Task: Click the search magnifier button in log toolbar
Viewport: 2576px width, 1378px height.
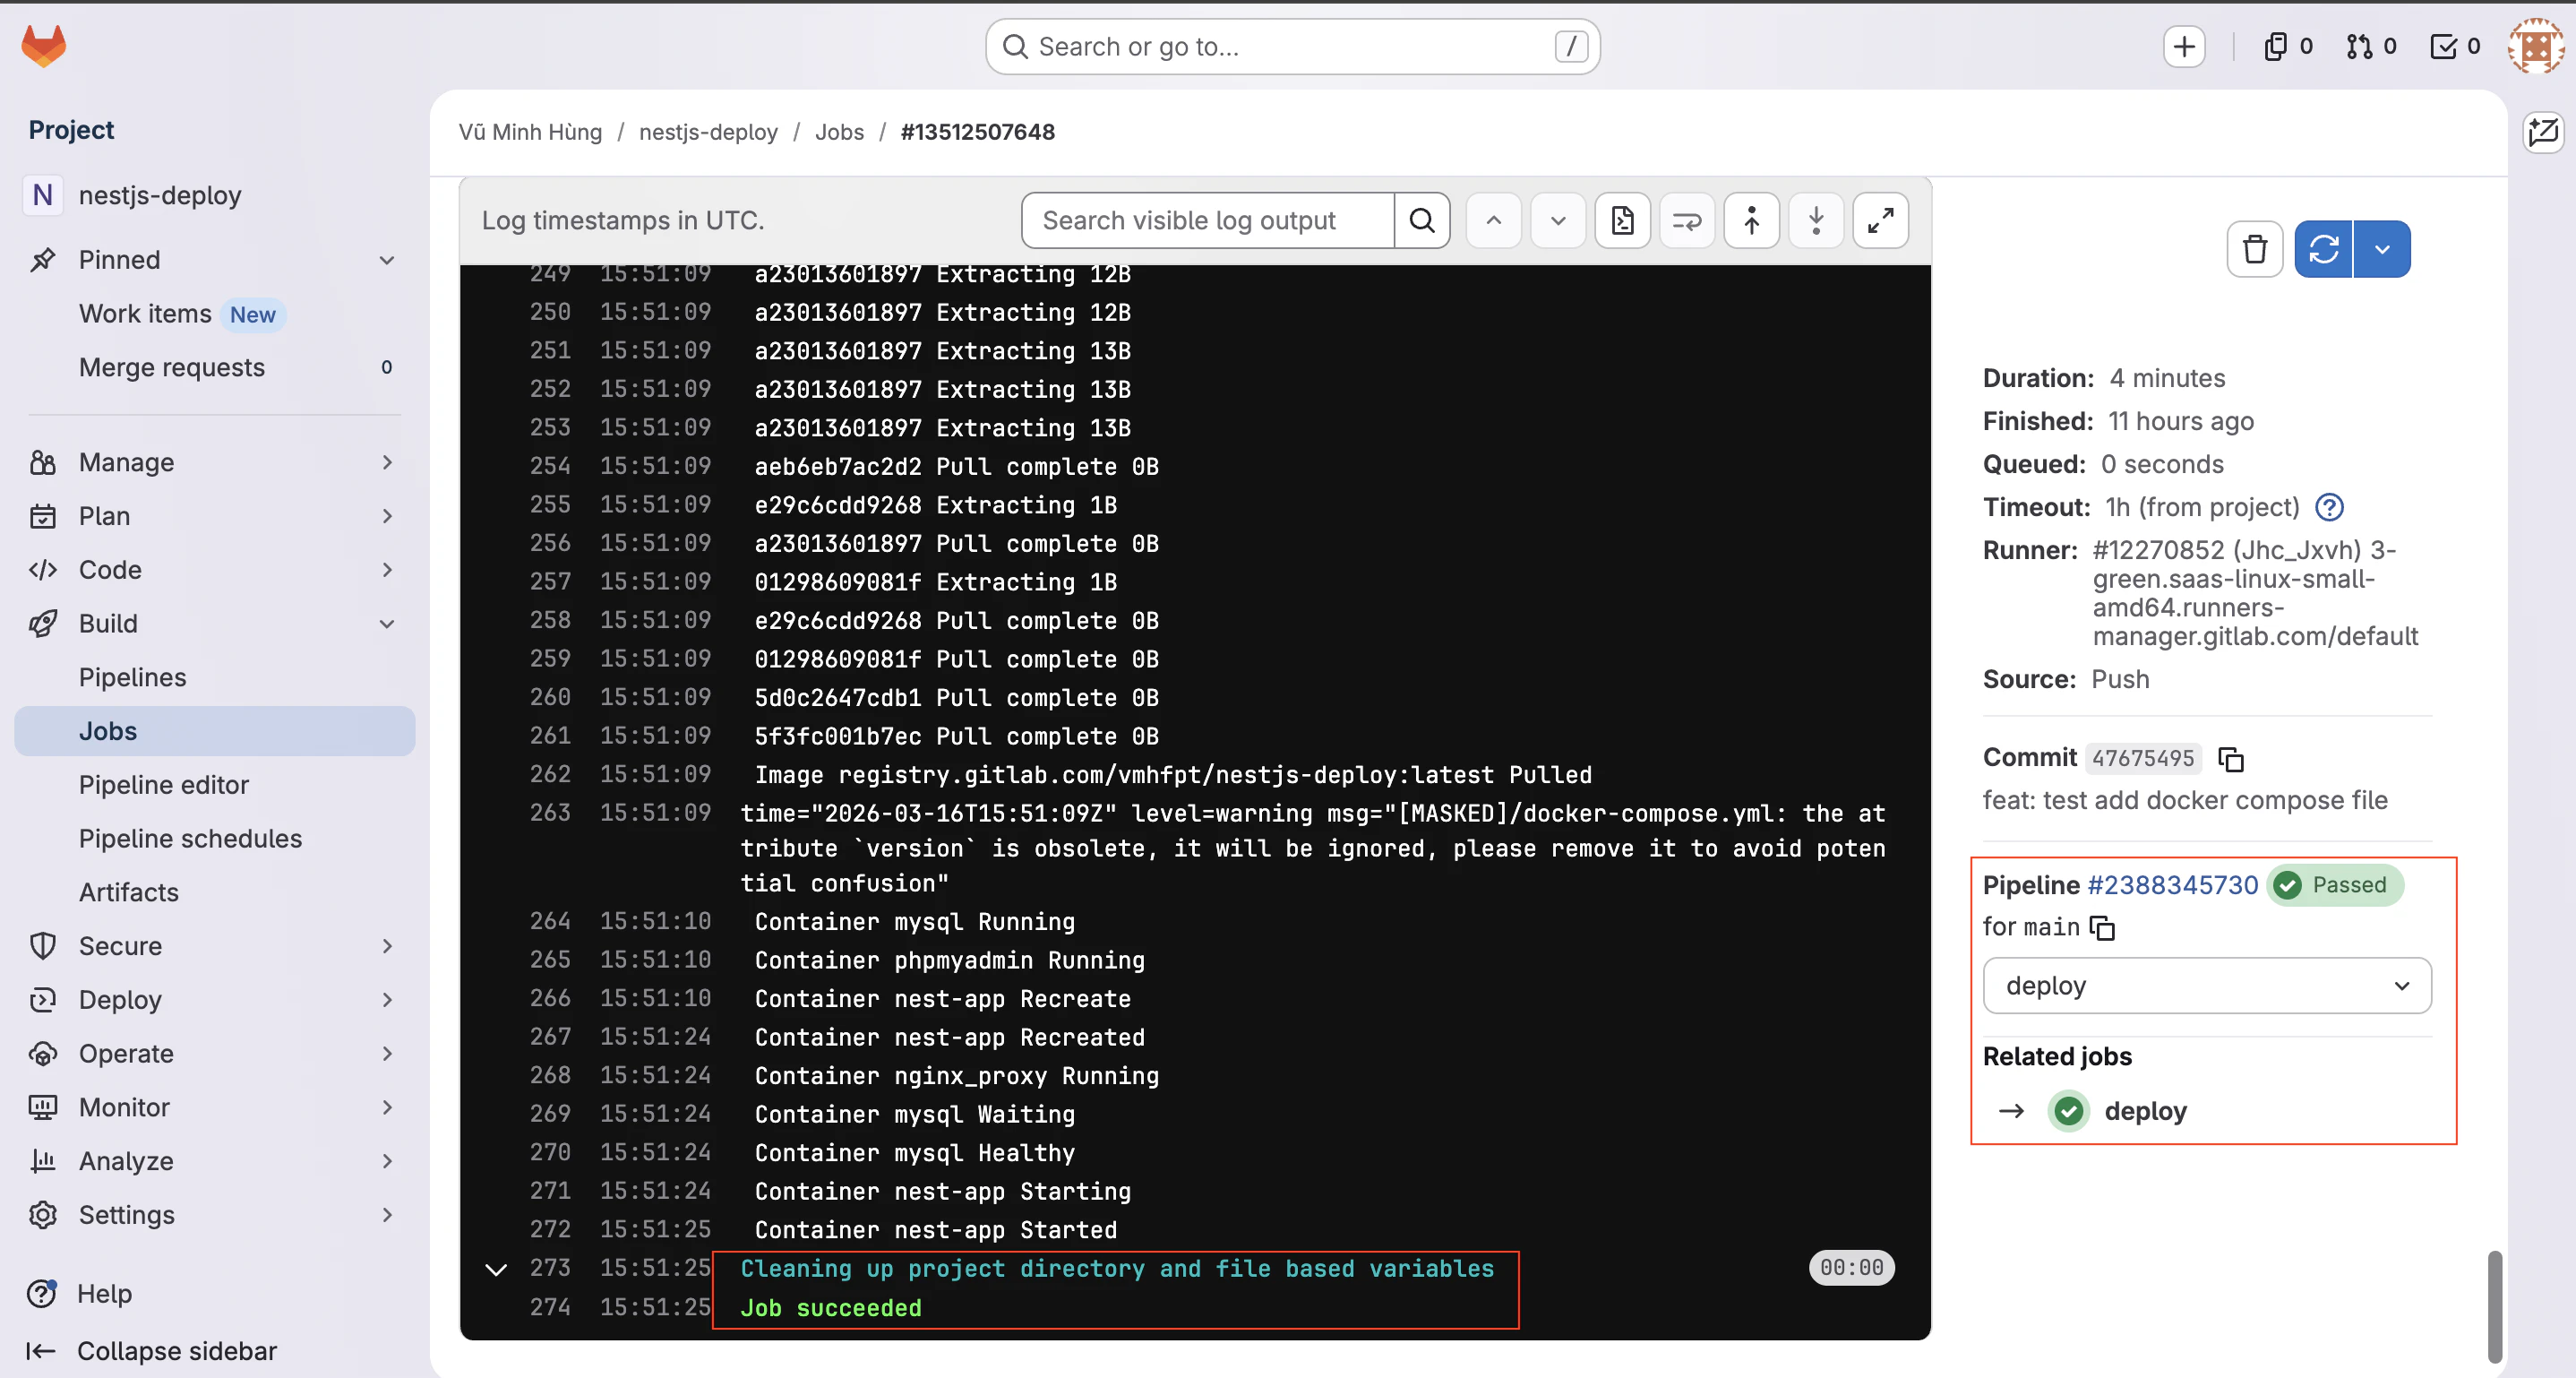Action: [1422, 220]
